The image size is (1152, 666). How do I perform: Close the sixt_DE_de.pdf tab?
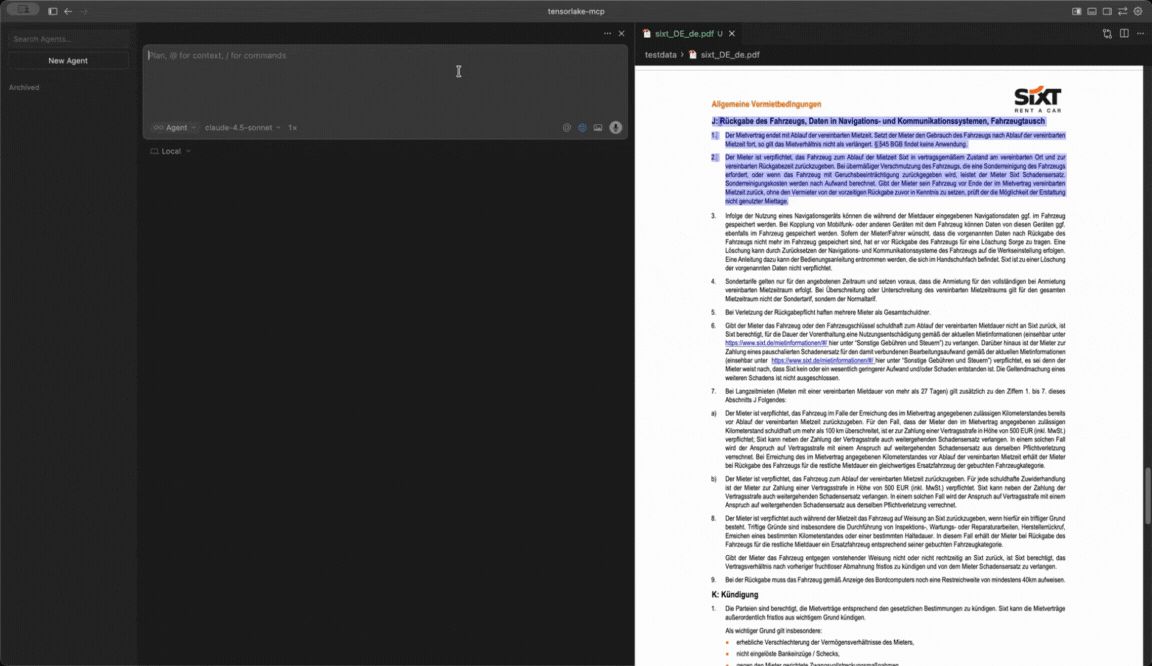(x=732, y=33)
